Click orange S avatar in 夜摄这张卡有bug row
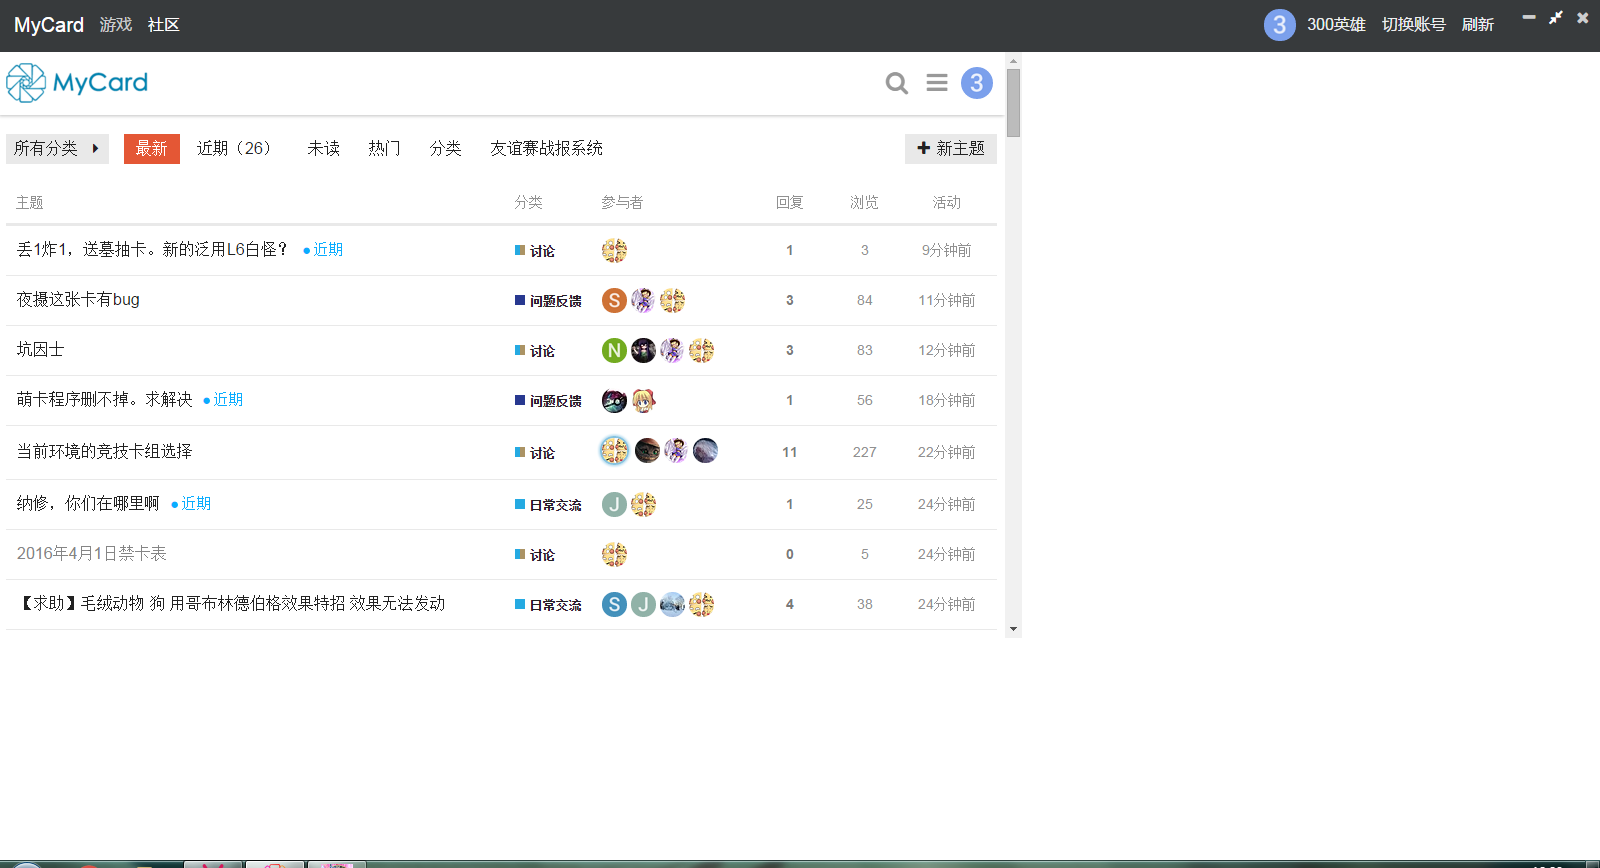 coord(614,300)
